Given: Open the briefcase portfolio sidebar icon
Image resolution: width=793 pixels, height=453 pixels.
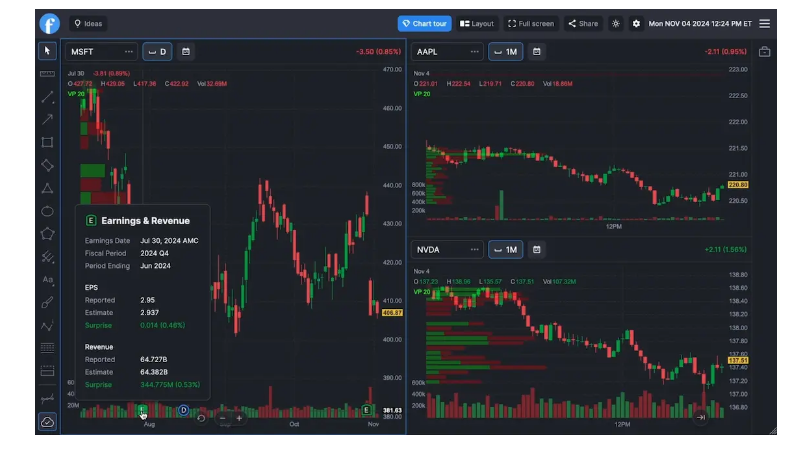Looking at the screenshot, I should pos(765,52).
